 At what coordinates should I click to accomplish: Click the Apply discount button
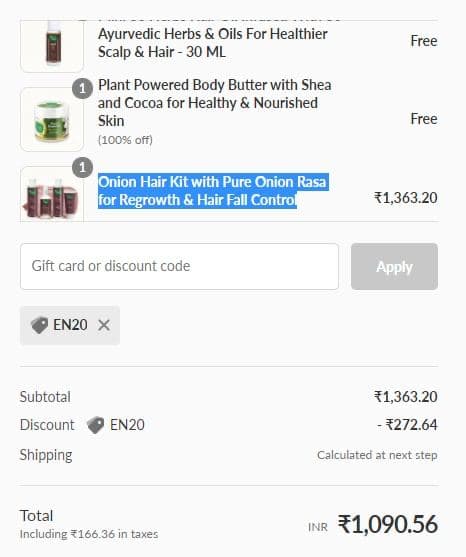(x=394, y=266)
